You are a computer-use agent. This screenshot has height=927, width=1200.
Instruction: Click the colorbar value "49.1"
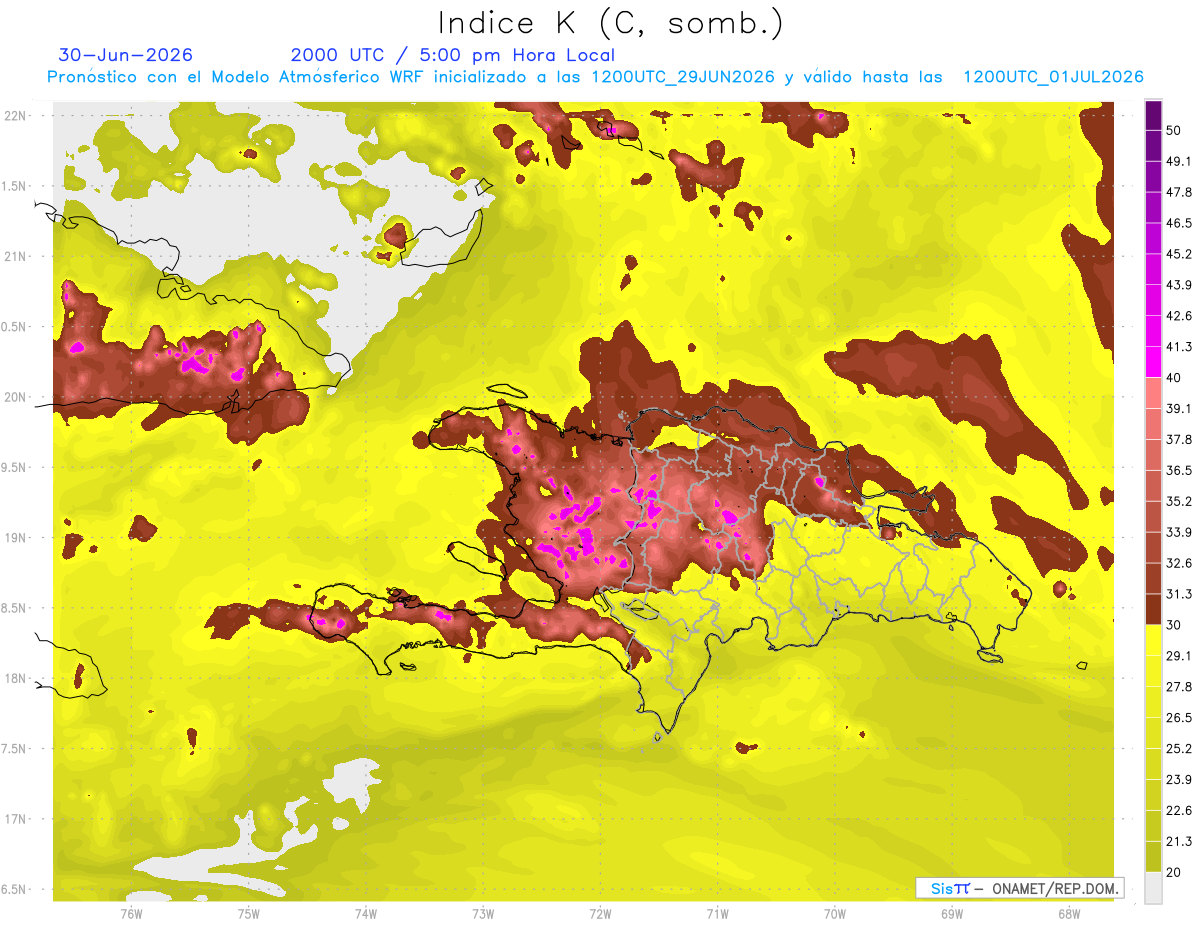[x=1179, y=161]
